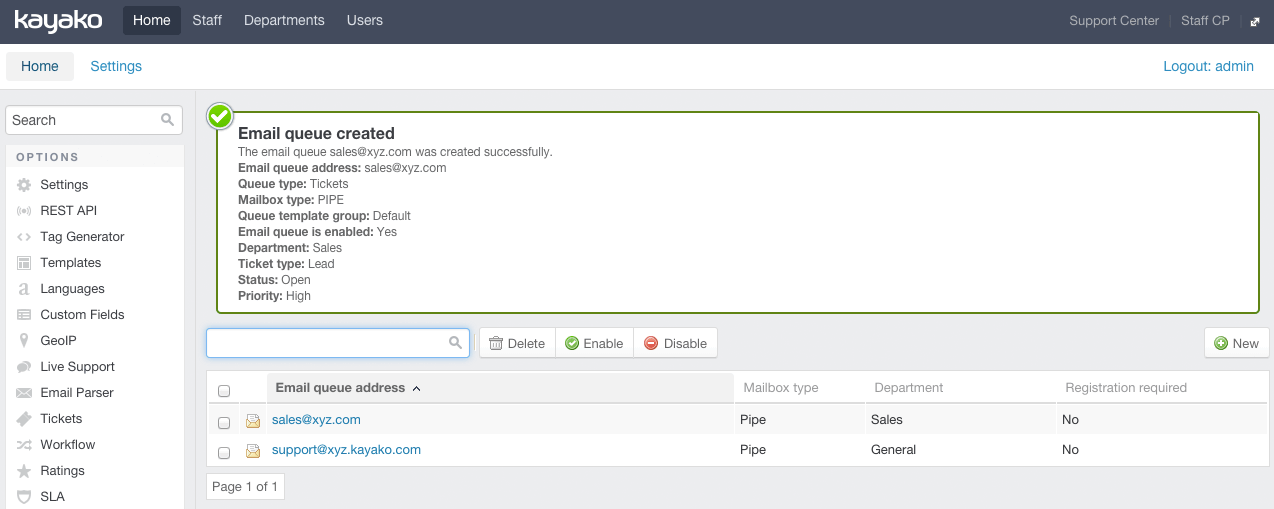
Task: Click the Settings gear icon in sidebar
Action: tap(24, 185)
